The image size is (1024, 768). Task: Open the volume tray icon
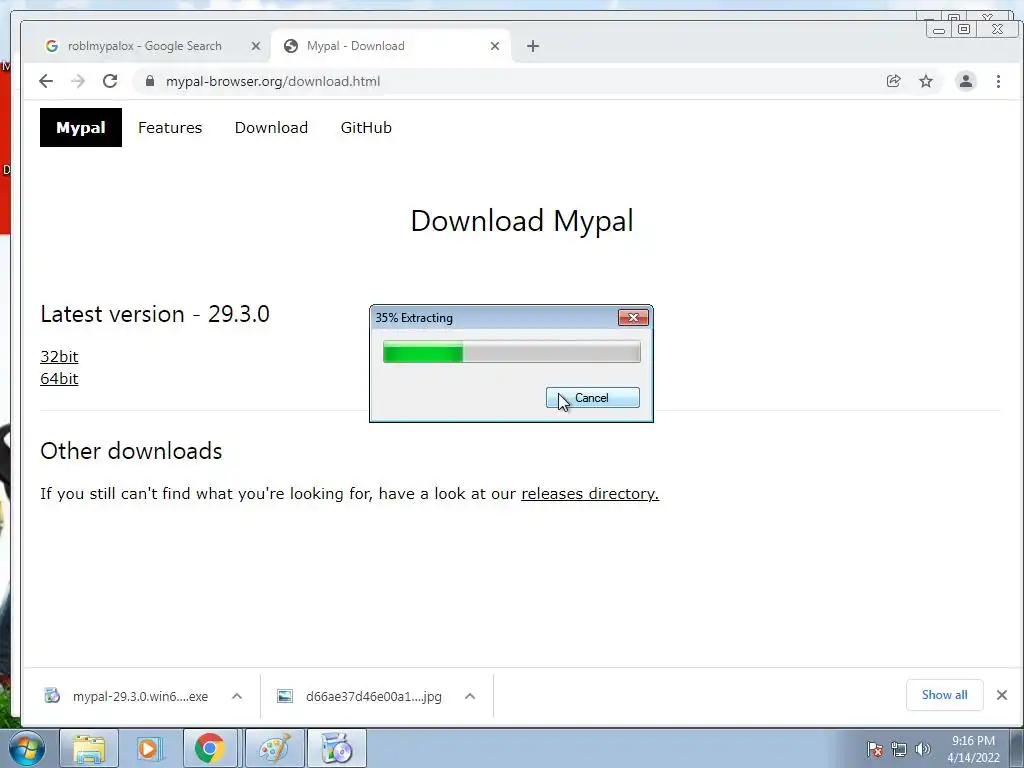coord(922,749)
